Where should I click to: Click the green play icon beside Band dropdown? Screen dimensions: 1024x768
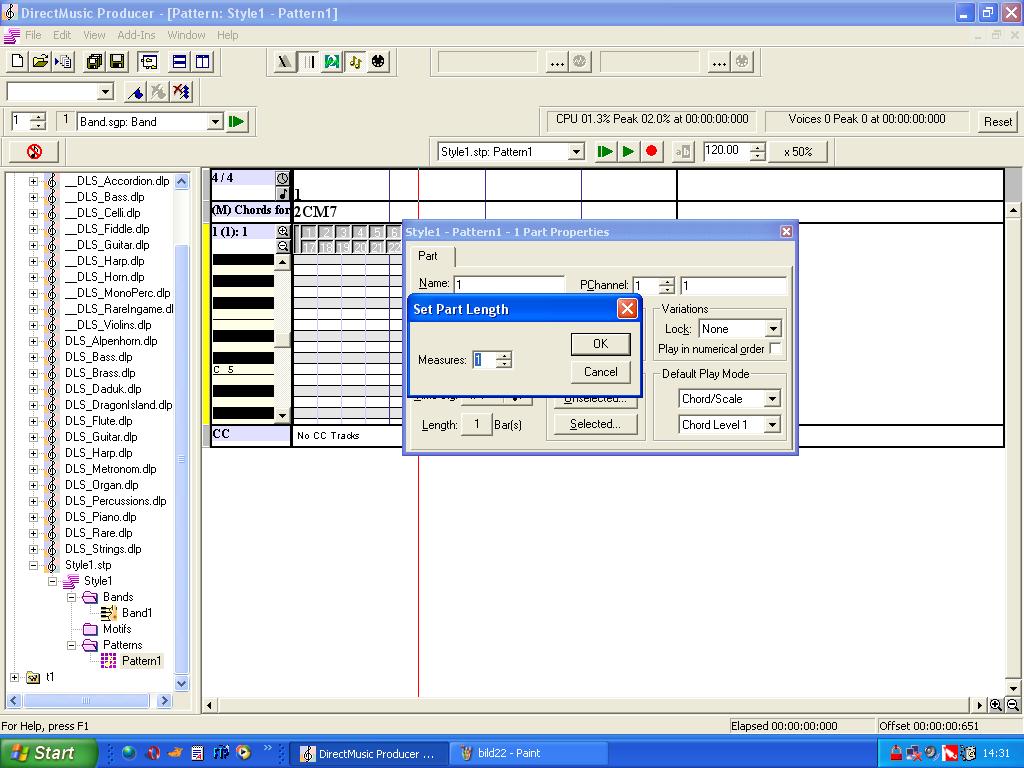237,122
